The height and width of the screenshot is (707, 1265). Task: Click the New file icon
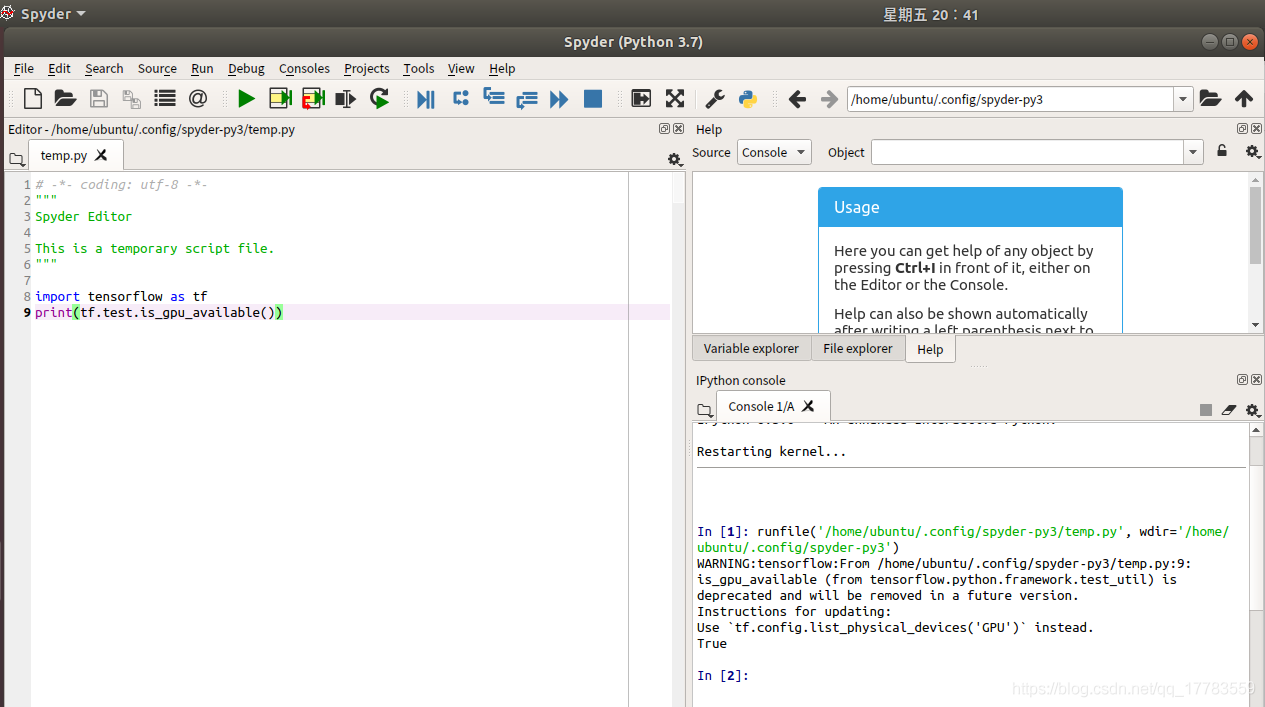[x=33, y=99]
